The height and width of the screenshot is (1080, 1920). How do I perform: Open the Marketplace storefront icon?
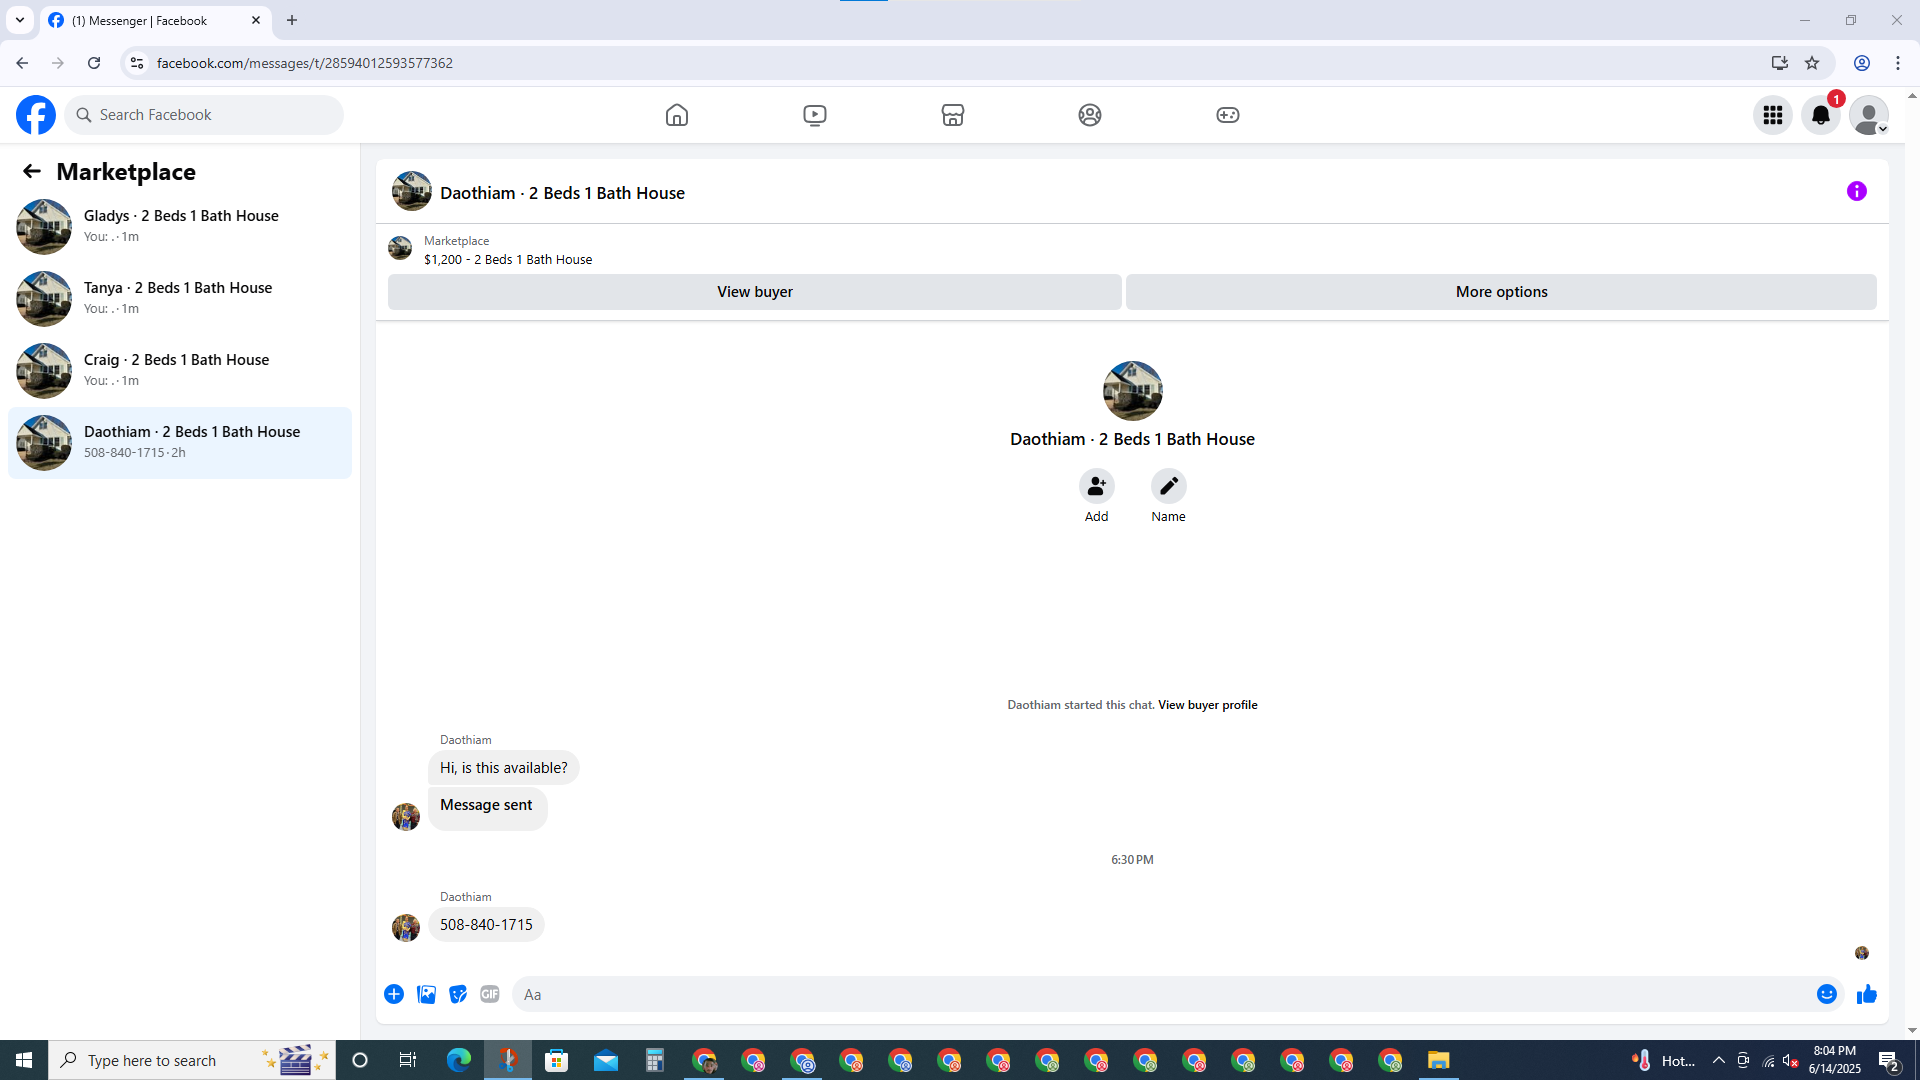(x=953, y=115)
